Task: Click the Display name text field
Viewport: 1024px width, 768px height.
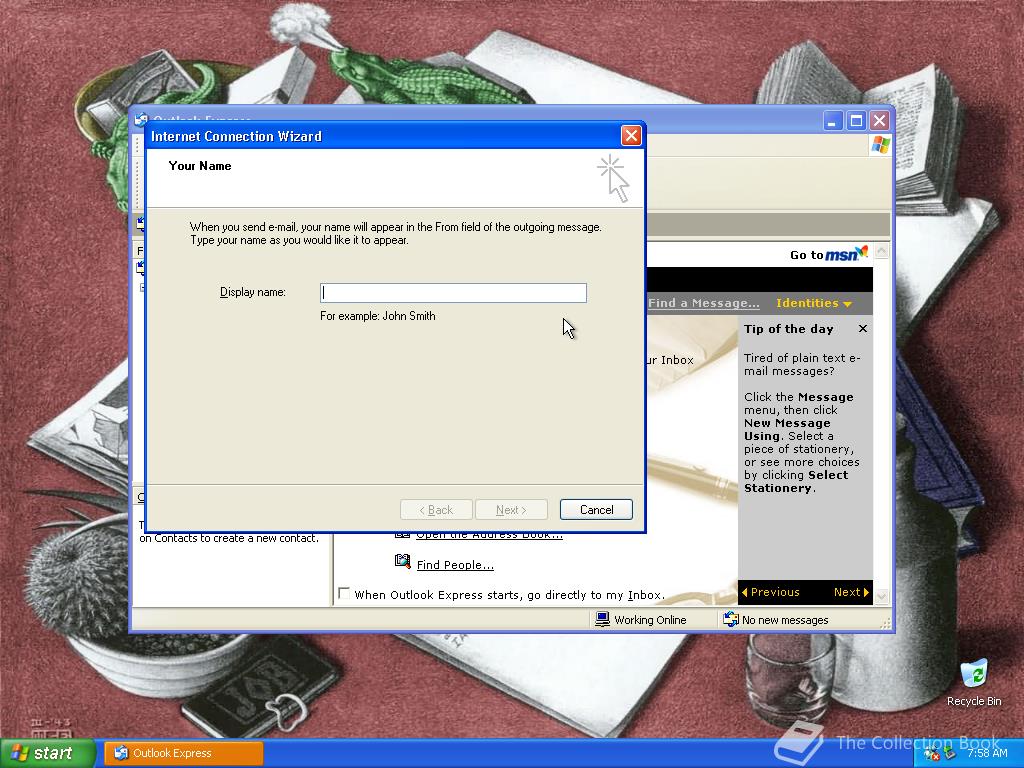Action: pyautogui.click(x=453, y=293)
